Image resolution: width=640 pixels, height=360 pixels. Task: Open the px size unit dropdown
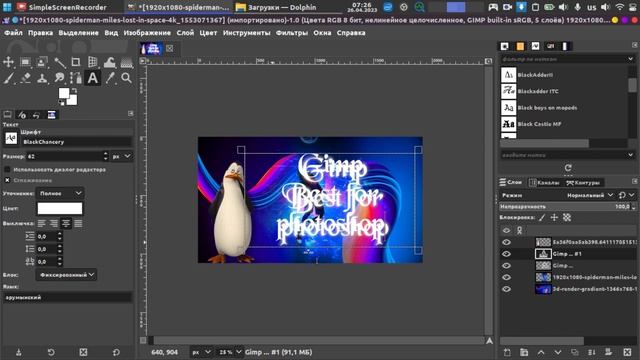click(122, 156)
